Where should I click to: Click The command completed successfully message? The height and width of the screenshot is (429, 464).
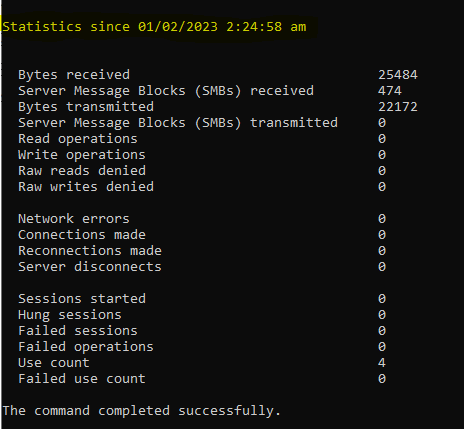pyautogui.click(x=142, y=411)
